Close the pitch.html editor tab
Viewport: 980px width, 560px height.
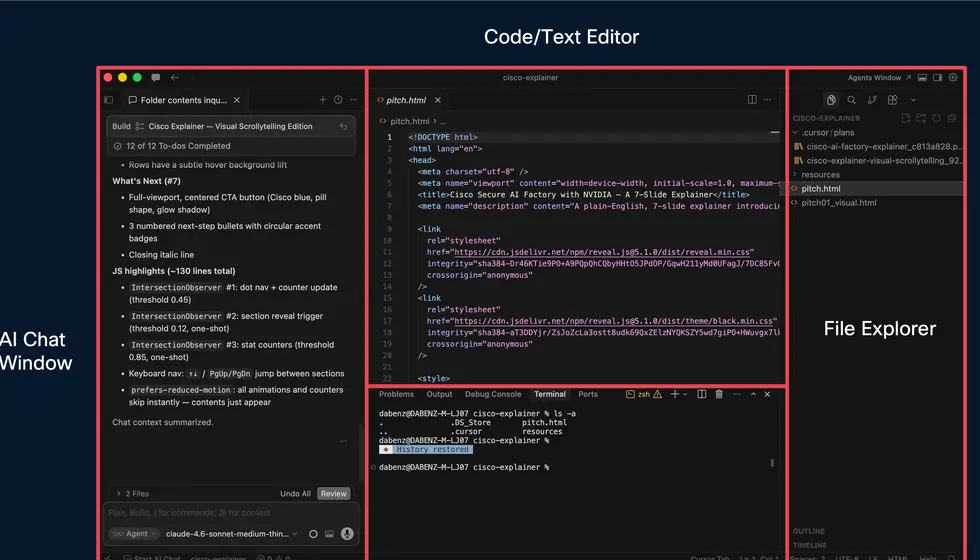[438, 100]
